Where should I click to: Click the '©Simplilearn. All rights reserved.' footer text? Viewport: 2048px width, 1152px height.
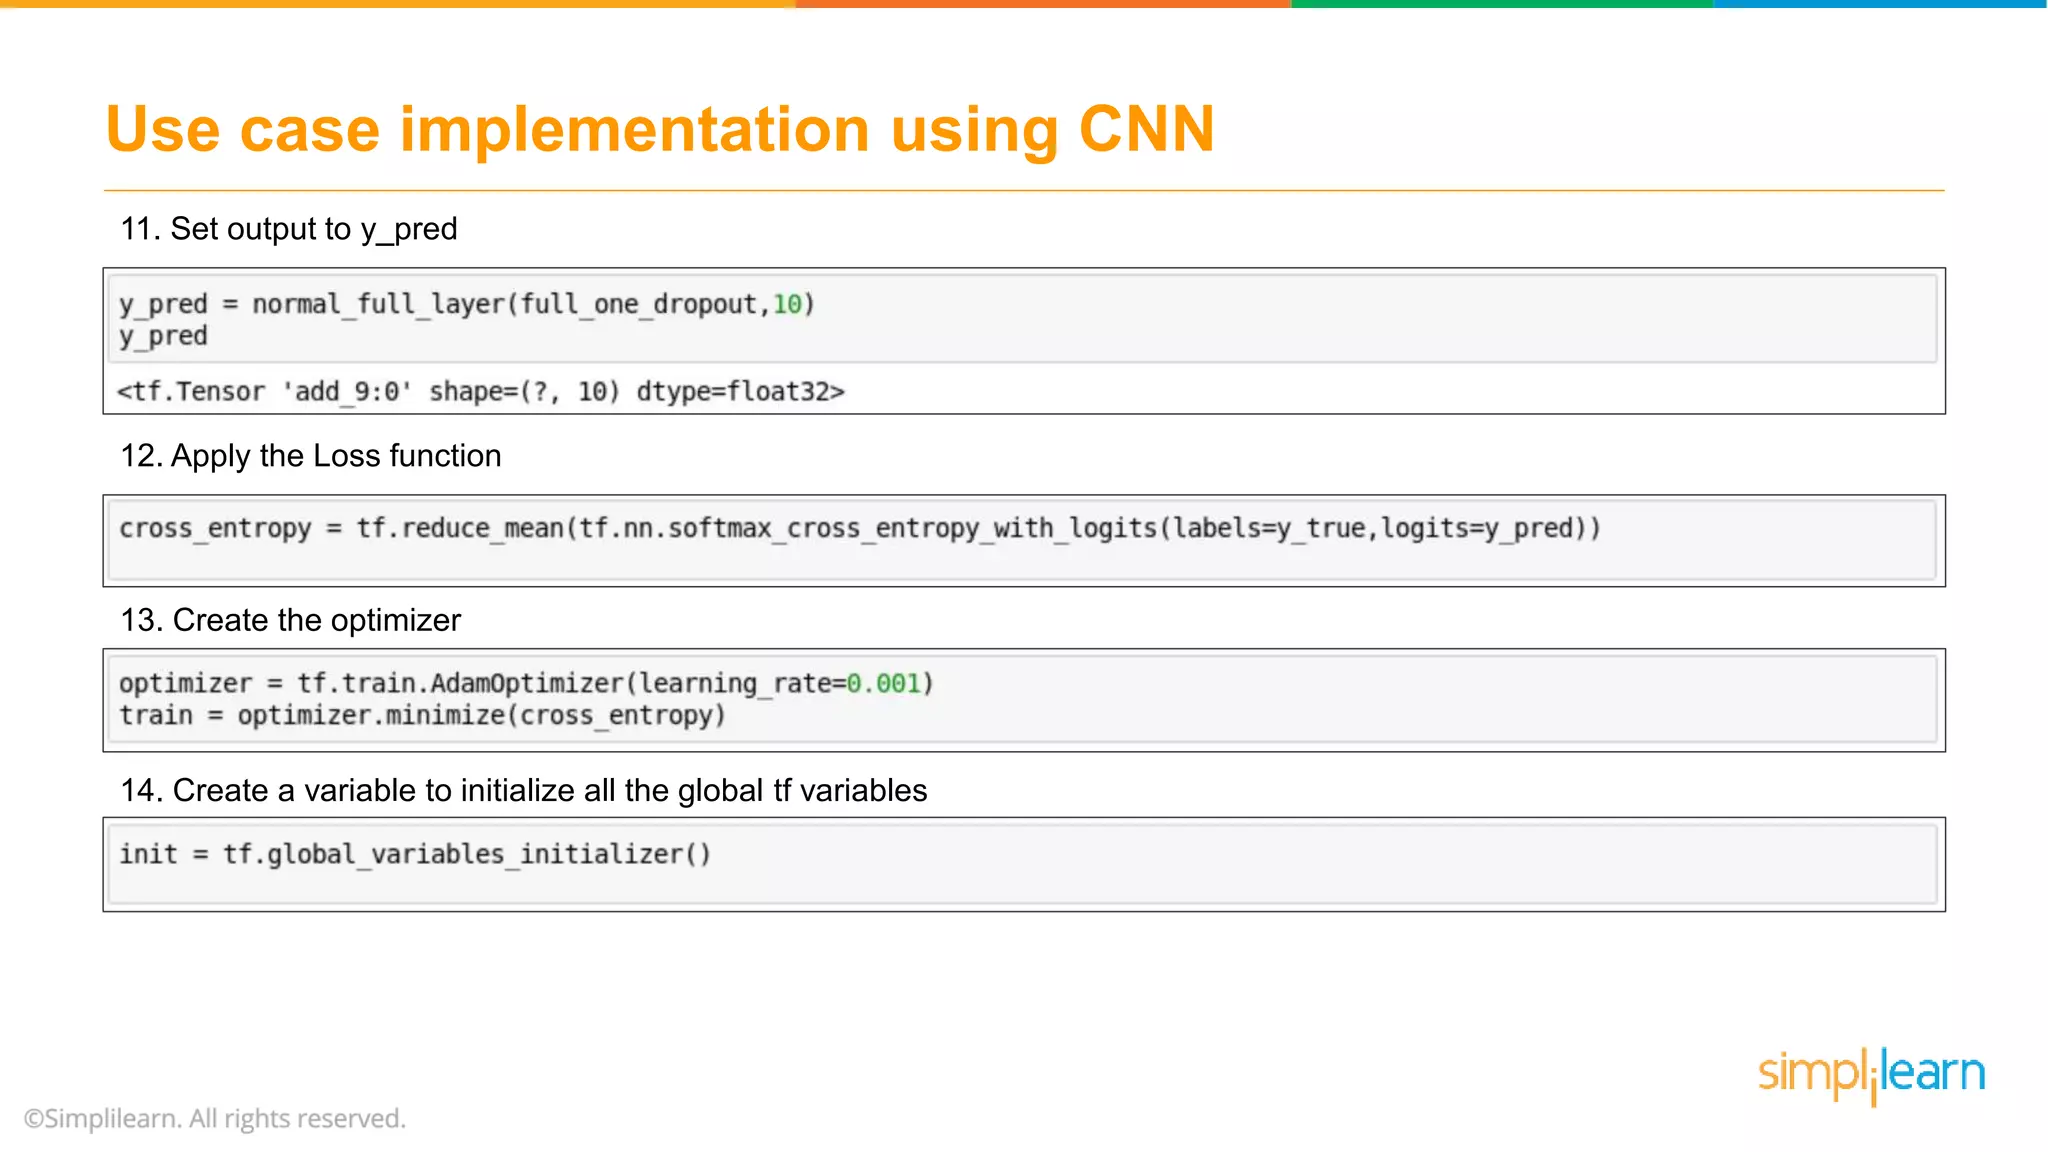[215, 1118]
